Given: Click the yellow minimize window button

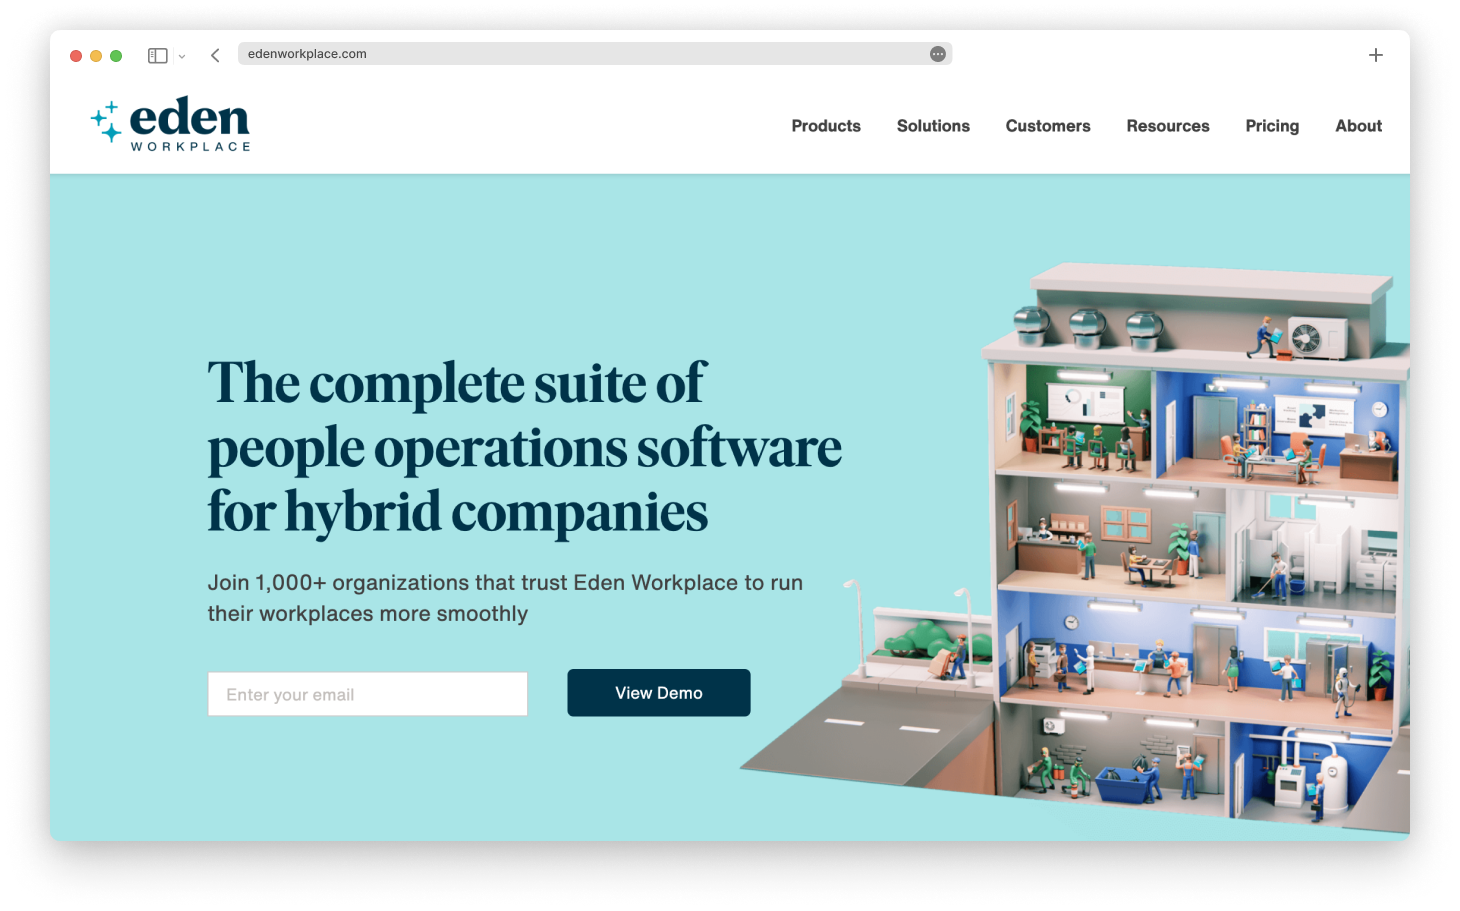Looking at the screenshot, I should pyautogui.click(x=96, y=56).
